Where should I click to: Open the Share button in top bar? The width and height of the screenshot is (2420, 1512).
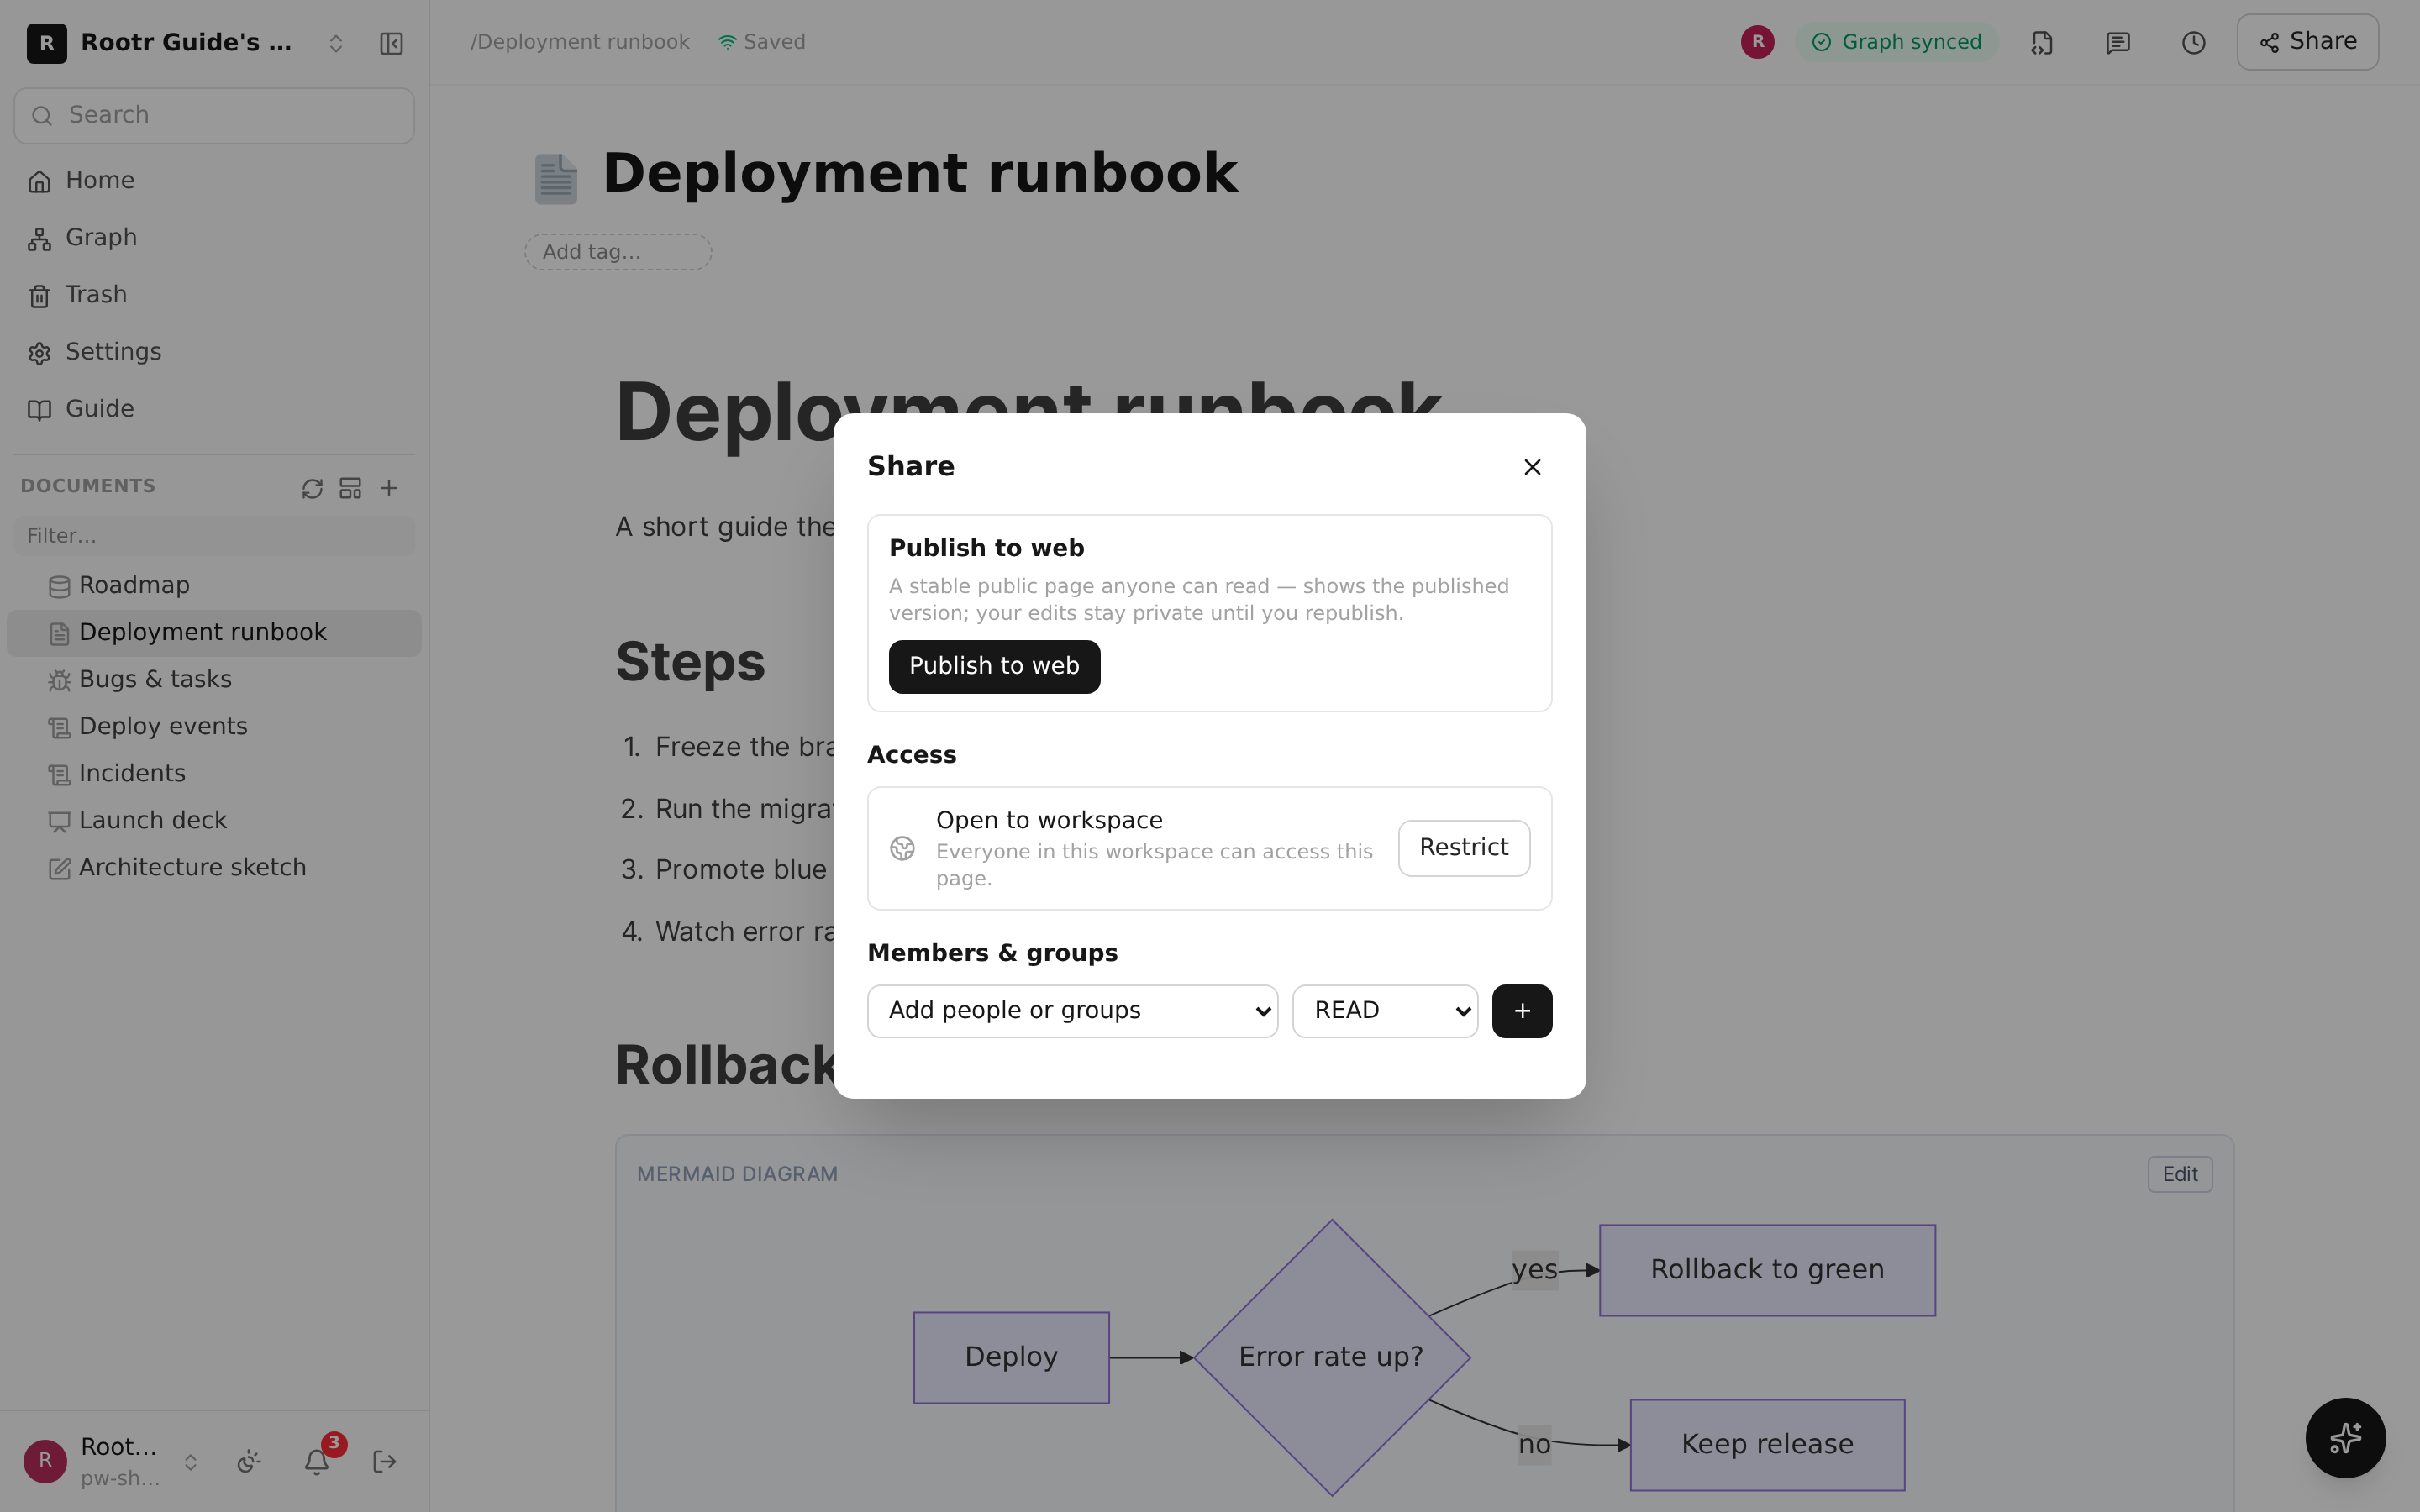point(2307,42)
